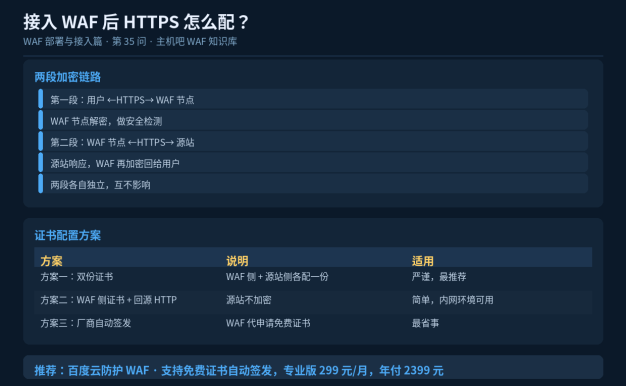Screen dimensions: 626x386
Task: Click the row '两段各自独立，互不影响'
Action: coord(313,184)
